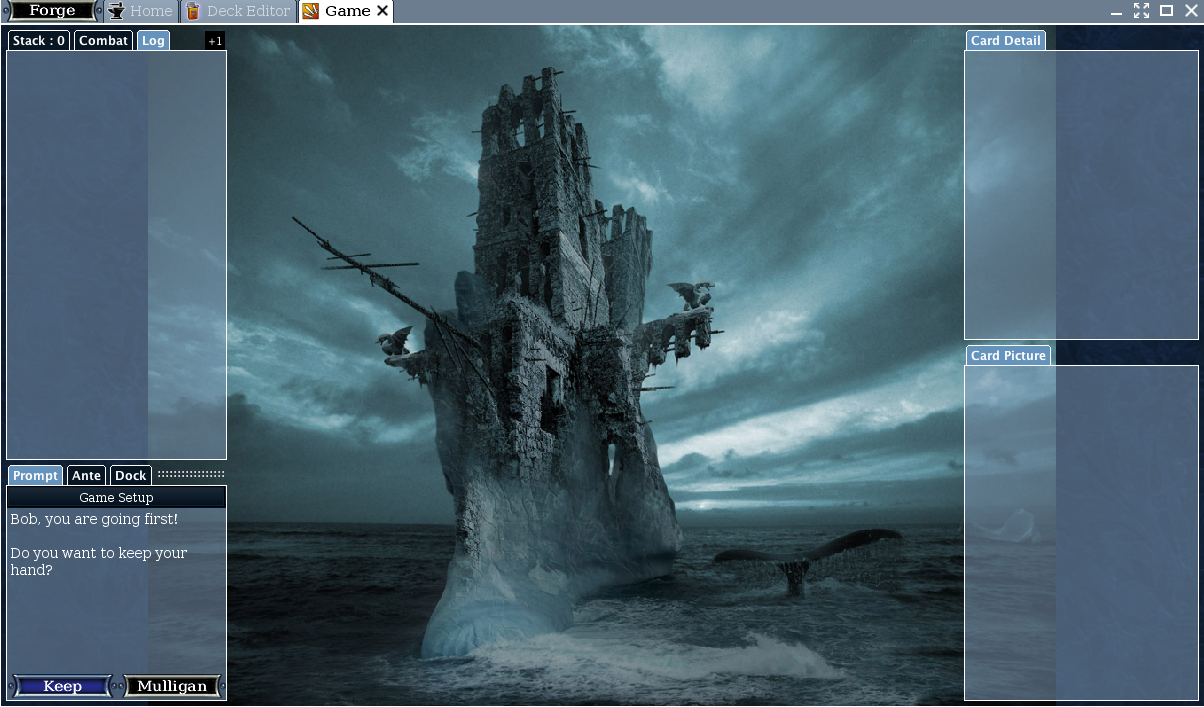Take a Mulligan
This screenshot has height=707, width=1204.
click(x=172, y=686)
